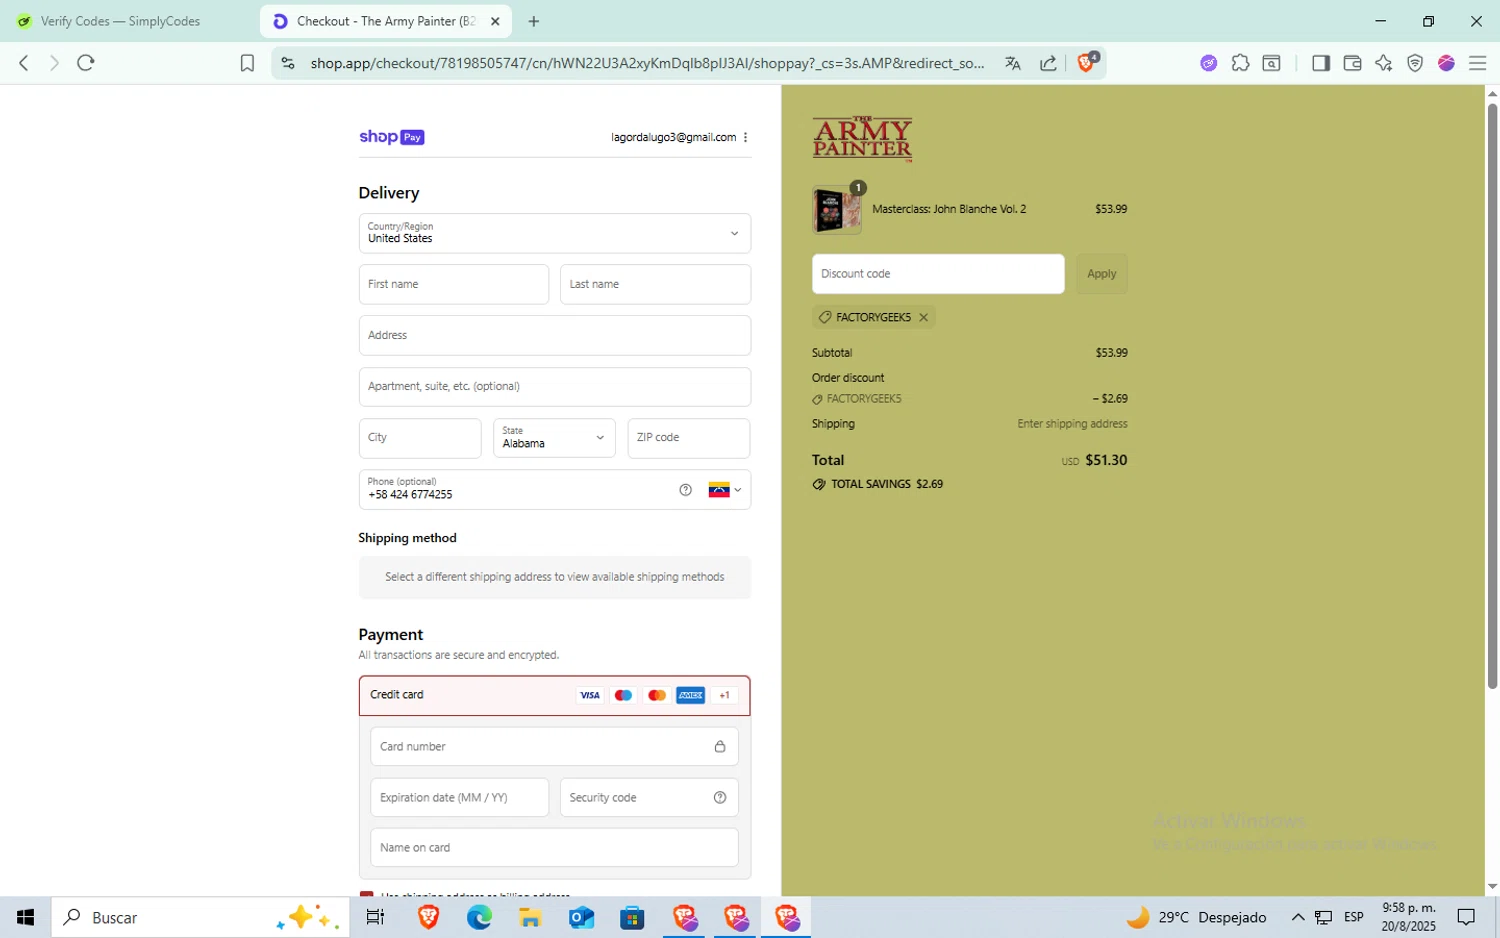Remove the FACTORYGEEKS discount code tag
Image resolution: width=1500 pixels, height=938 pixels.
pos(924,317)
